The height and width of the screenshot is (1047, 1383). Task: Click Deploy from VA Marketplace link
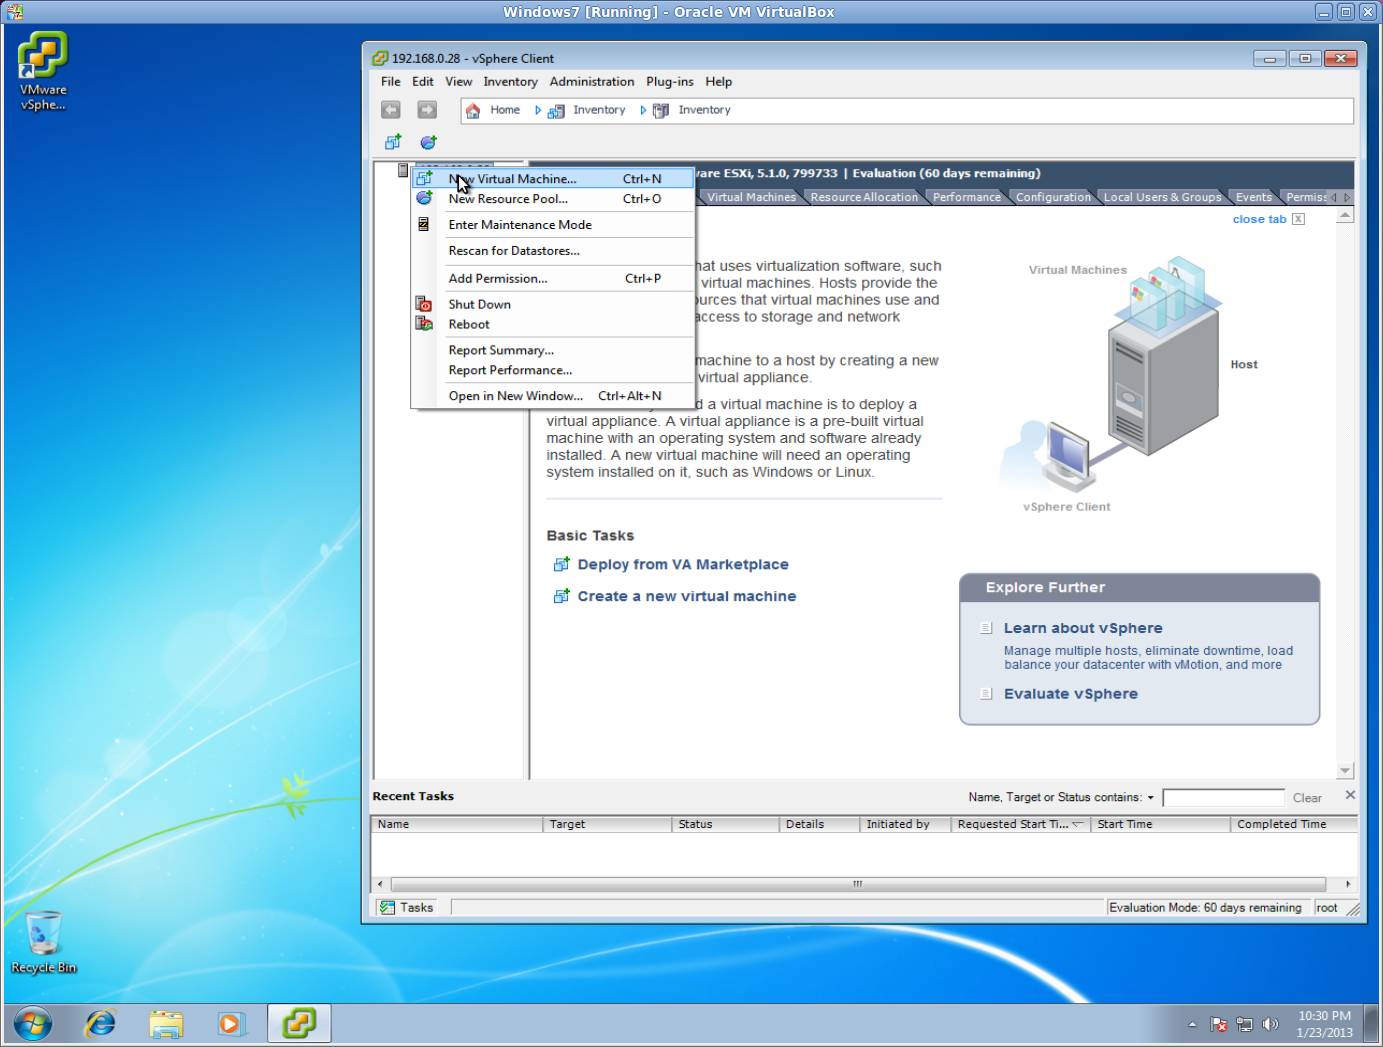point(683,565)
